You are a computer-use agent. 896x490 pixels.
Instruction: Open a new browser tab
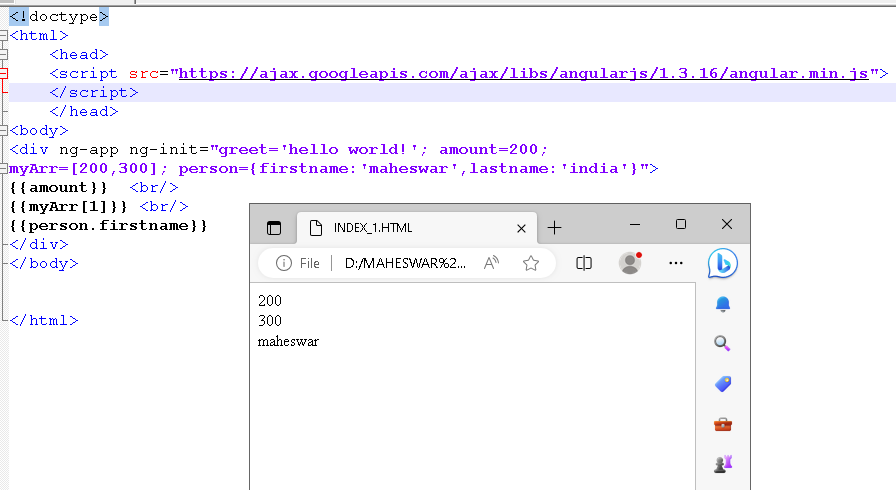click(x=555, y=228)
